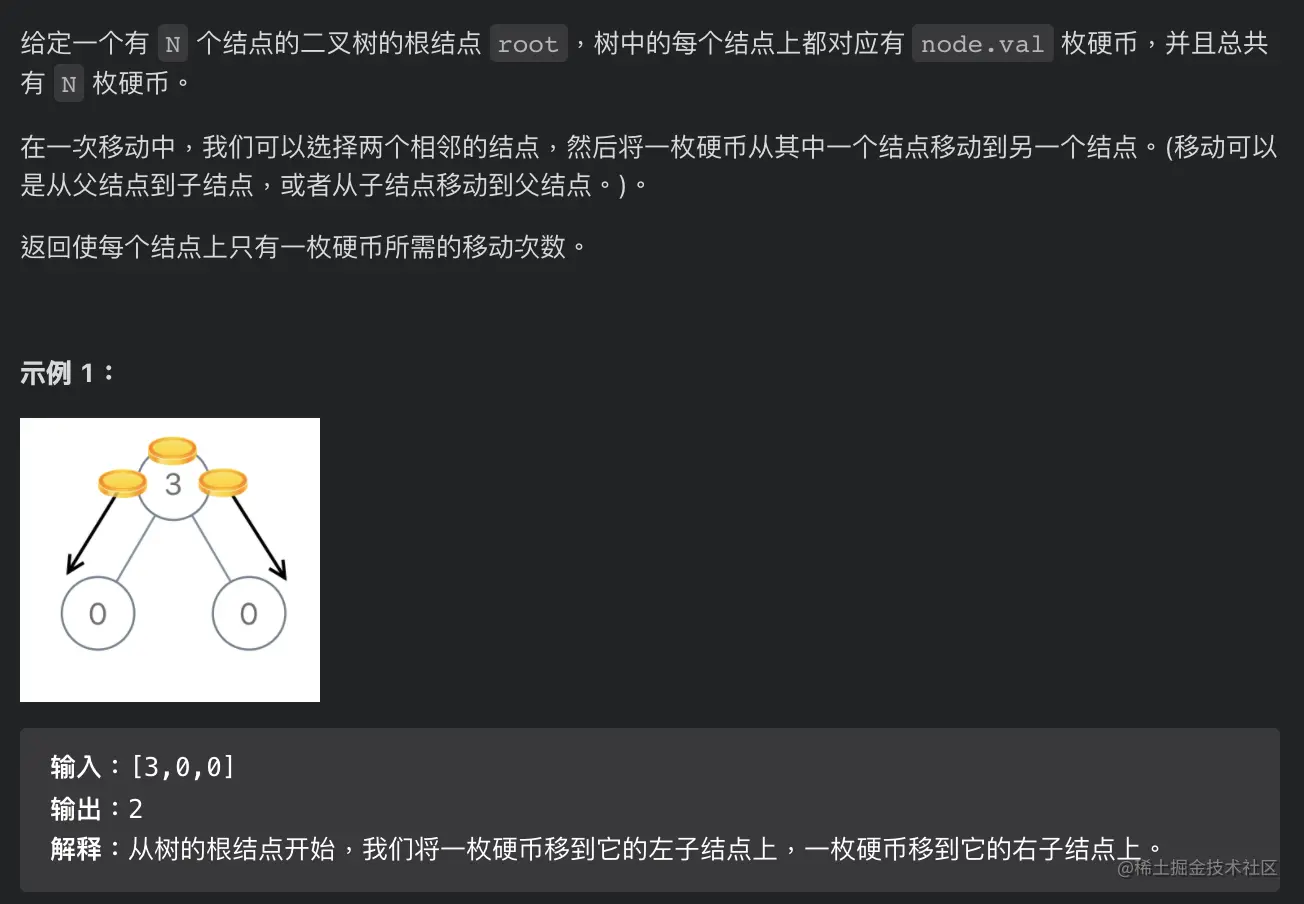Screen dimensions: 1304x904
Task: Select the left child node labeled 0
Action: (97, 613)
